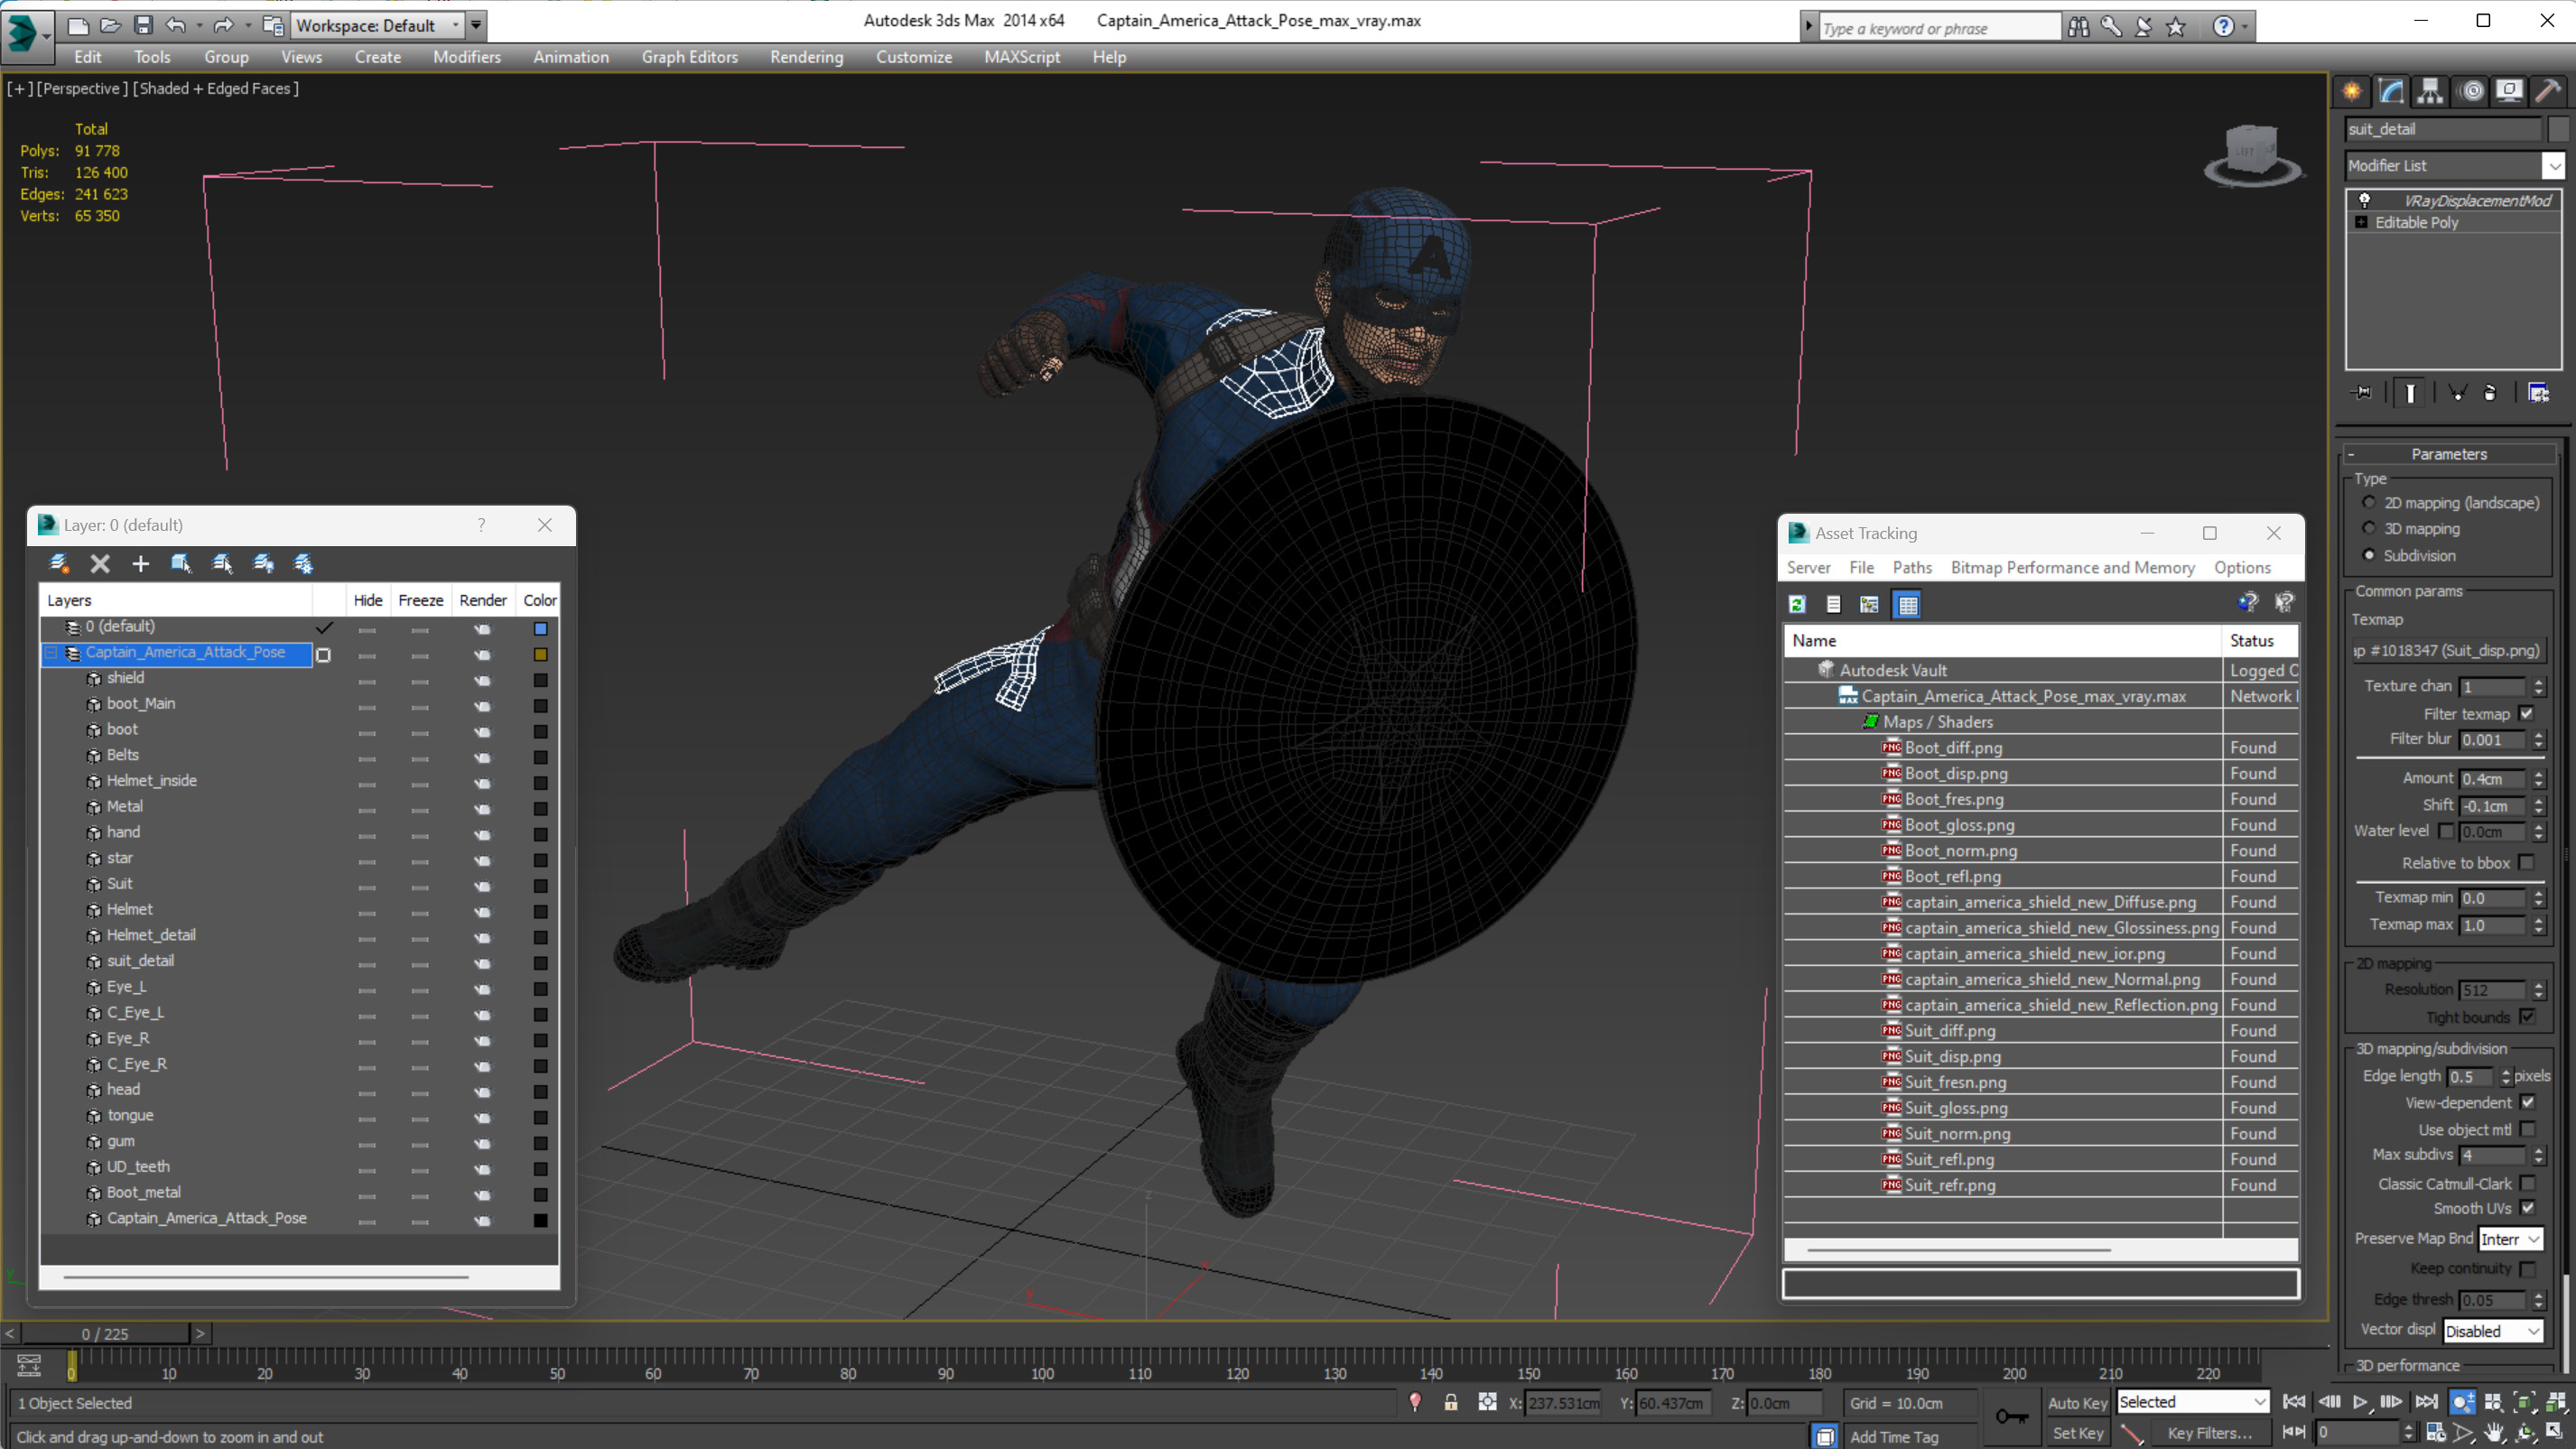
Task: Open the Vector displ Disabled dropdown
Action: 2493,1330
